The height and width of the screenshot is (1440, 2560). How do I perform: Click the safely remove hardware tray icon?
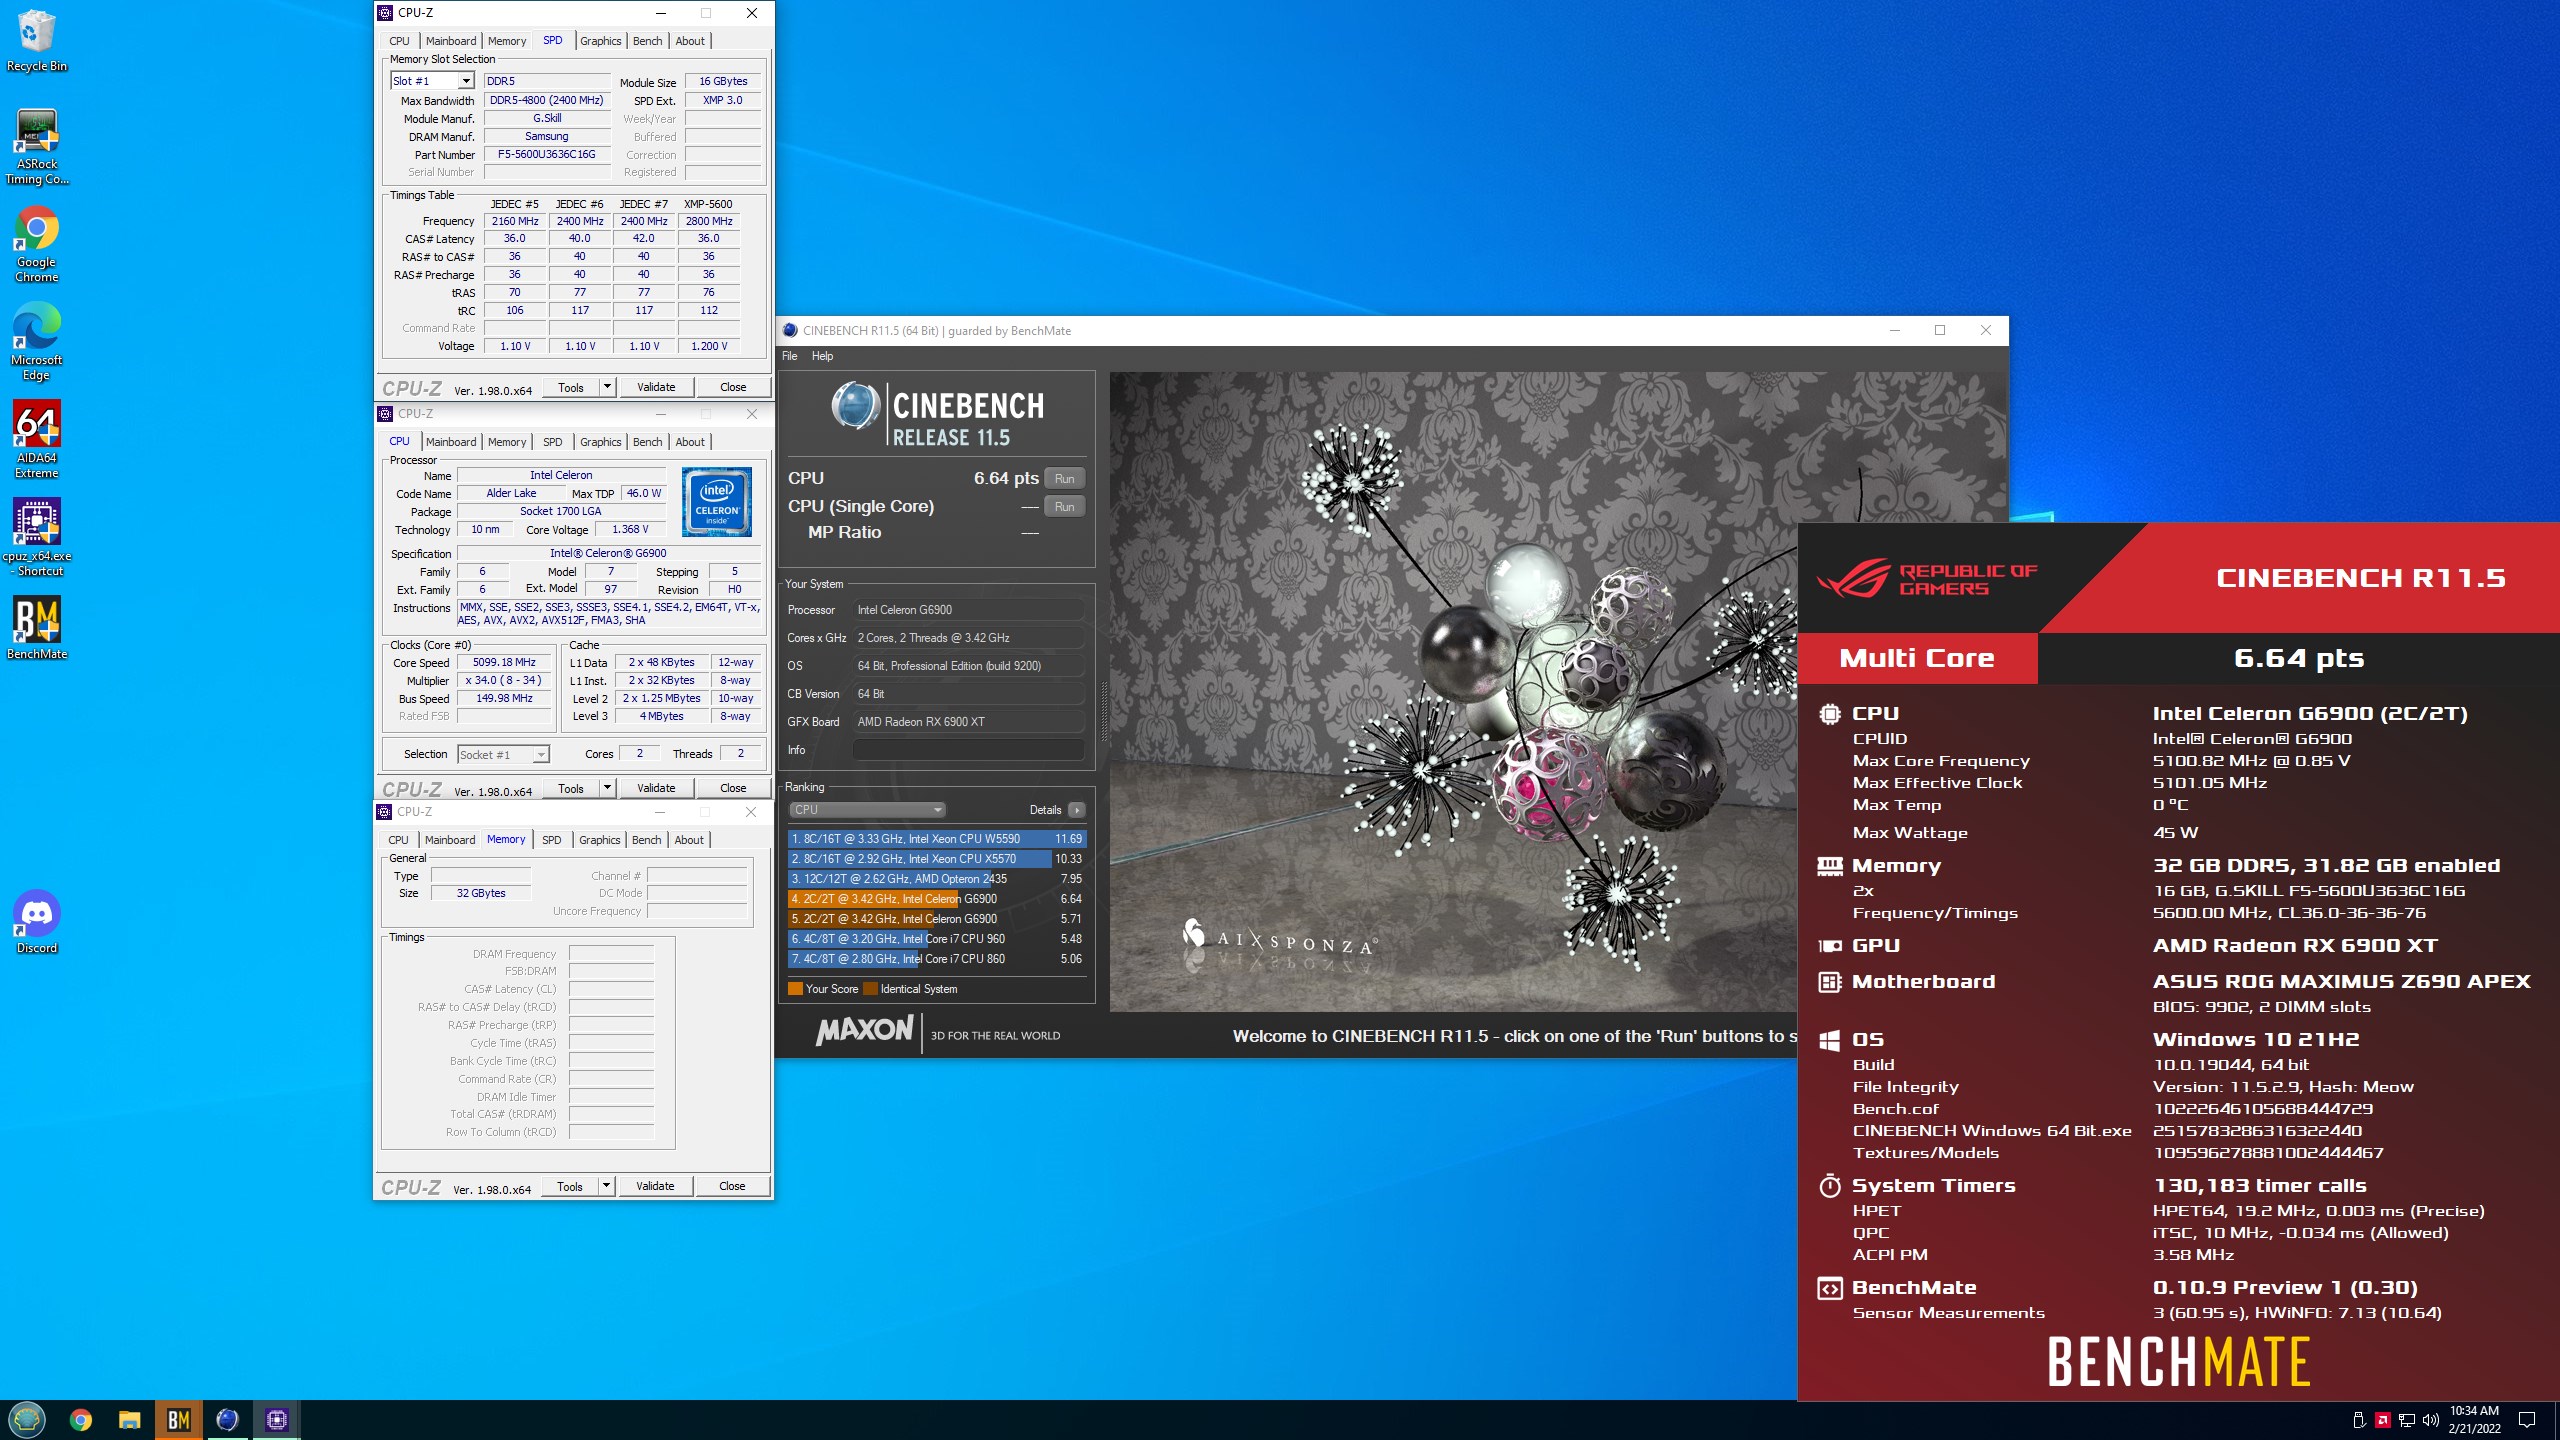2358,1420
